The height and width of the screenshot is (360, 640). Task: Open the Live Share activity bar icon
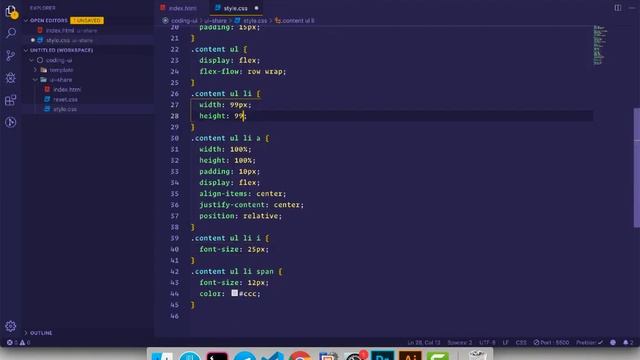click(x=11, y=122)
